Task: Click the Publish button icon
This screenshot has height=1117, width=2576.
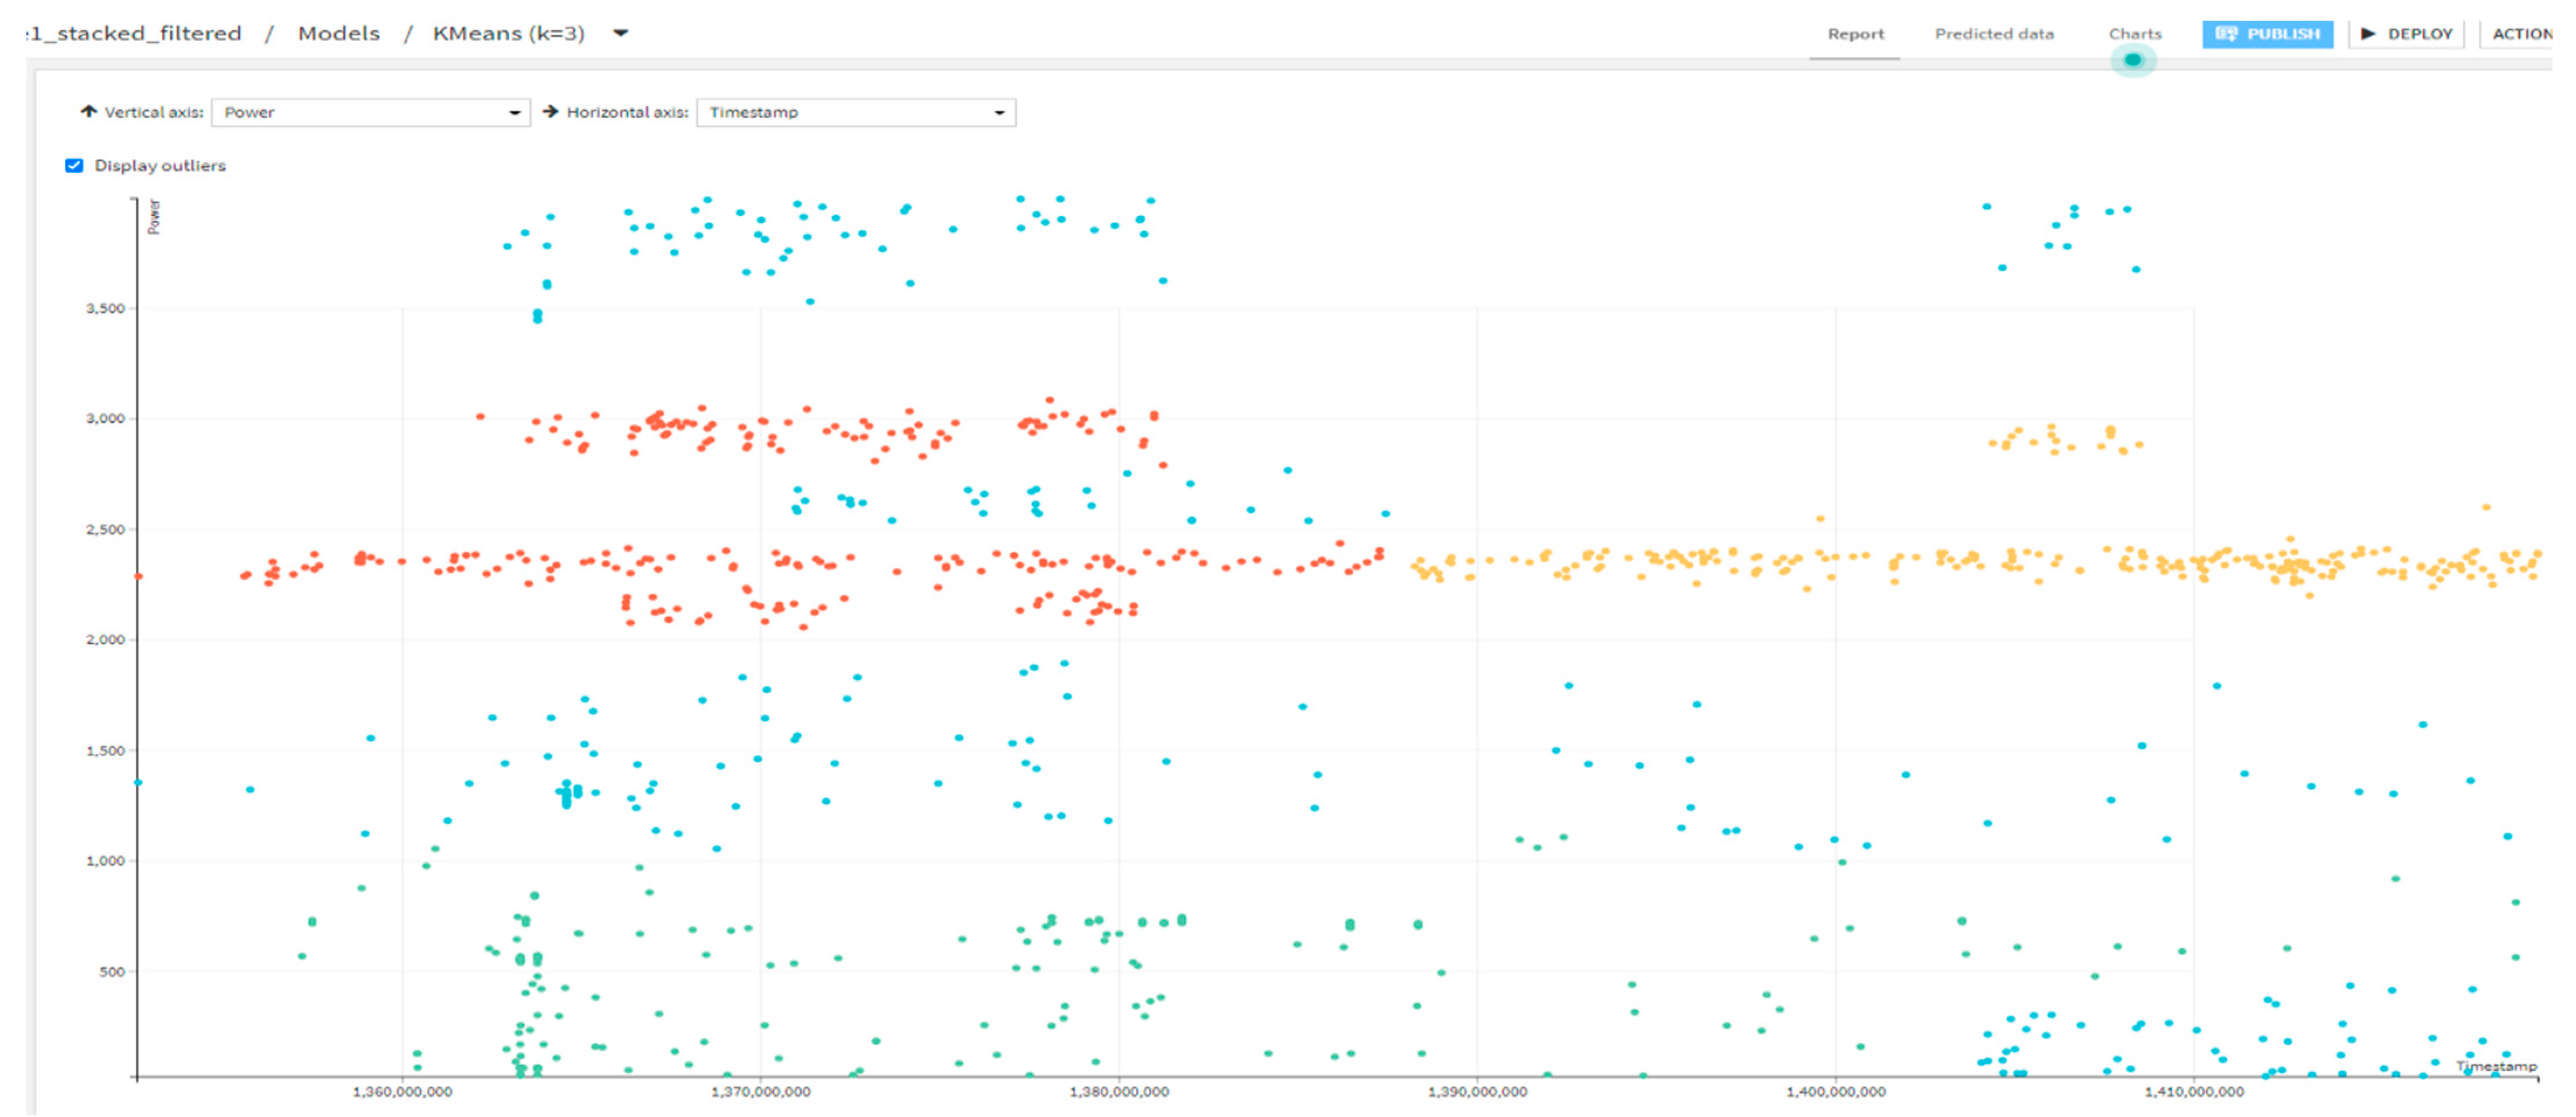Action: [x=2226, y=34]
